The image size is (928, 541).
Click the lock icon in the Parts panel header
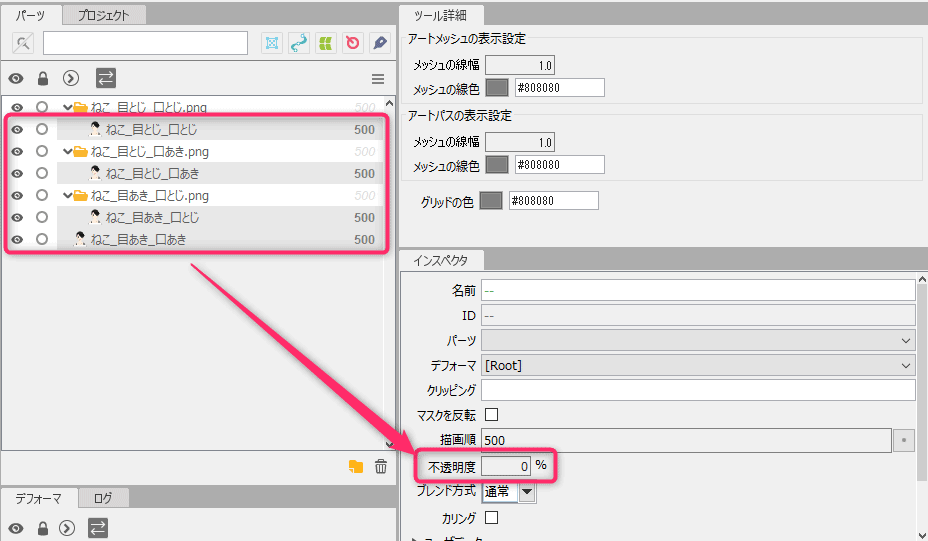pos(43,79)
